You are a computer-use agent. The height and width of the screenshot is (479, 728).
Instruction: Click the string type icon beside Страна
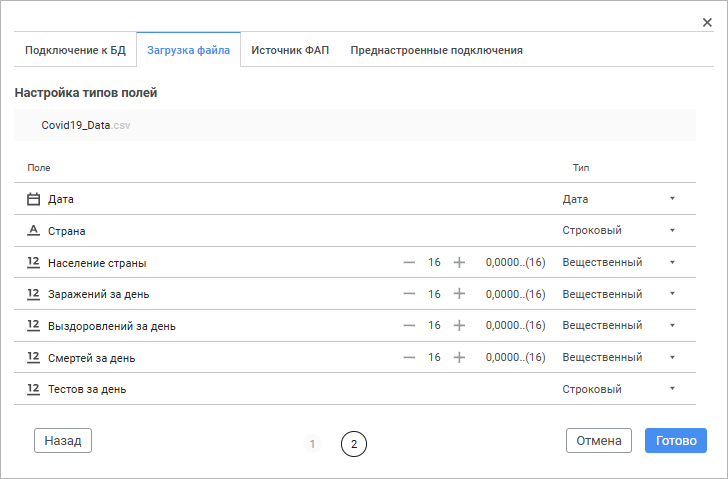click(x=33, y=231)
